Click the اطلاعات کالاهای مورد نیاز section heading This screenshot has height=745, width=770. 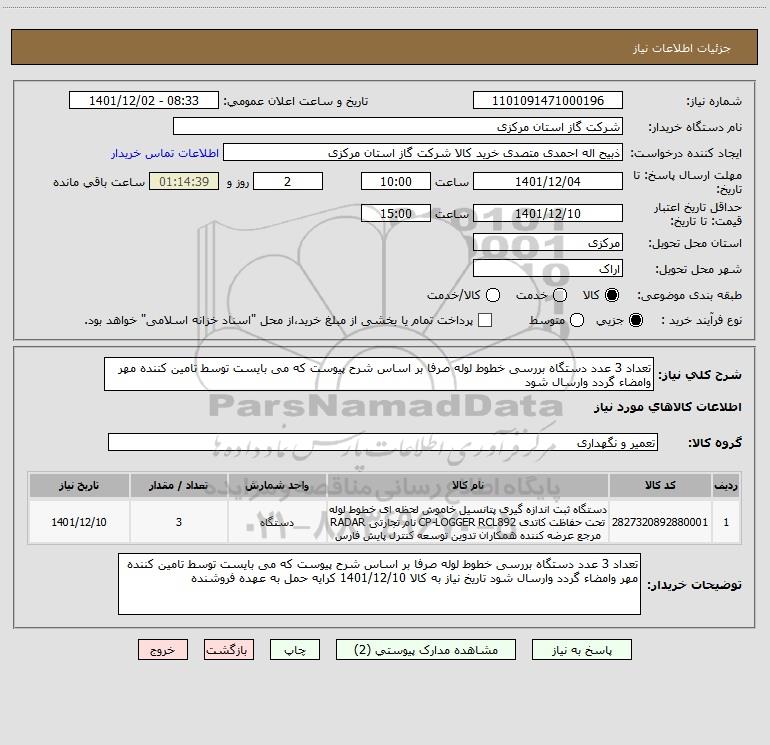[x=668, y=407]
